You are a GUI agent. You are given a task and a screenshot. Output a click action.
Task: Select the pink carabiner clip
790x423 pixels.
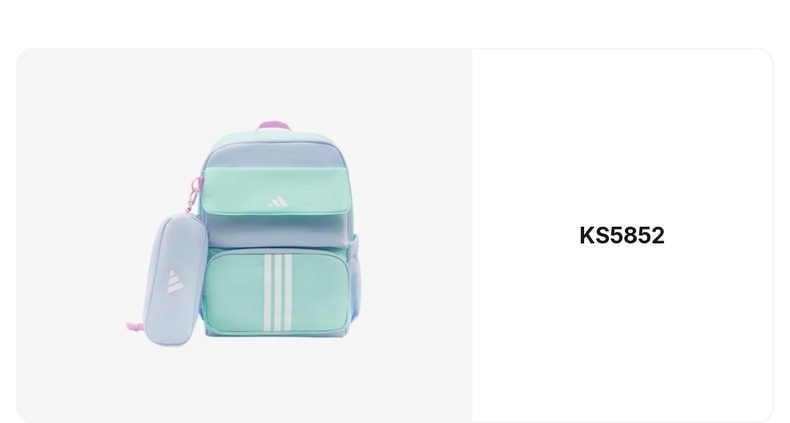click(193, 194)
